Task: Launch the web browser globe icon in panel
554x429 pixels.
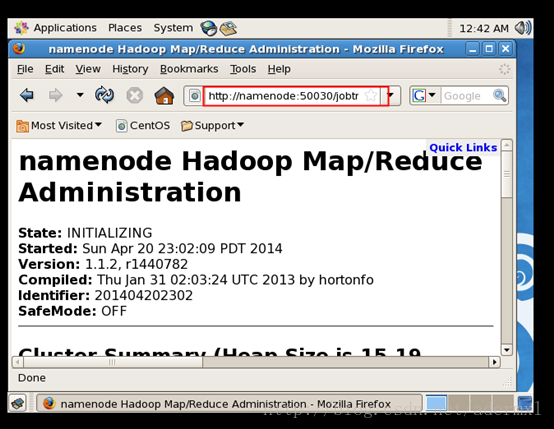Action: coord(209,28)
